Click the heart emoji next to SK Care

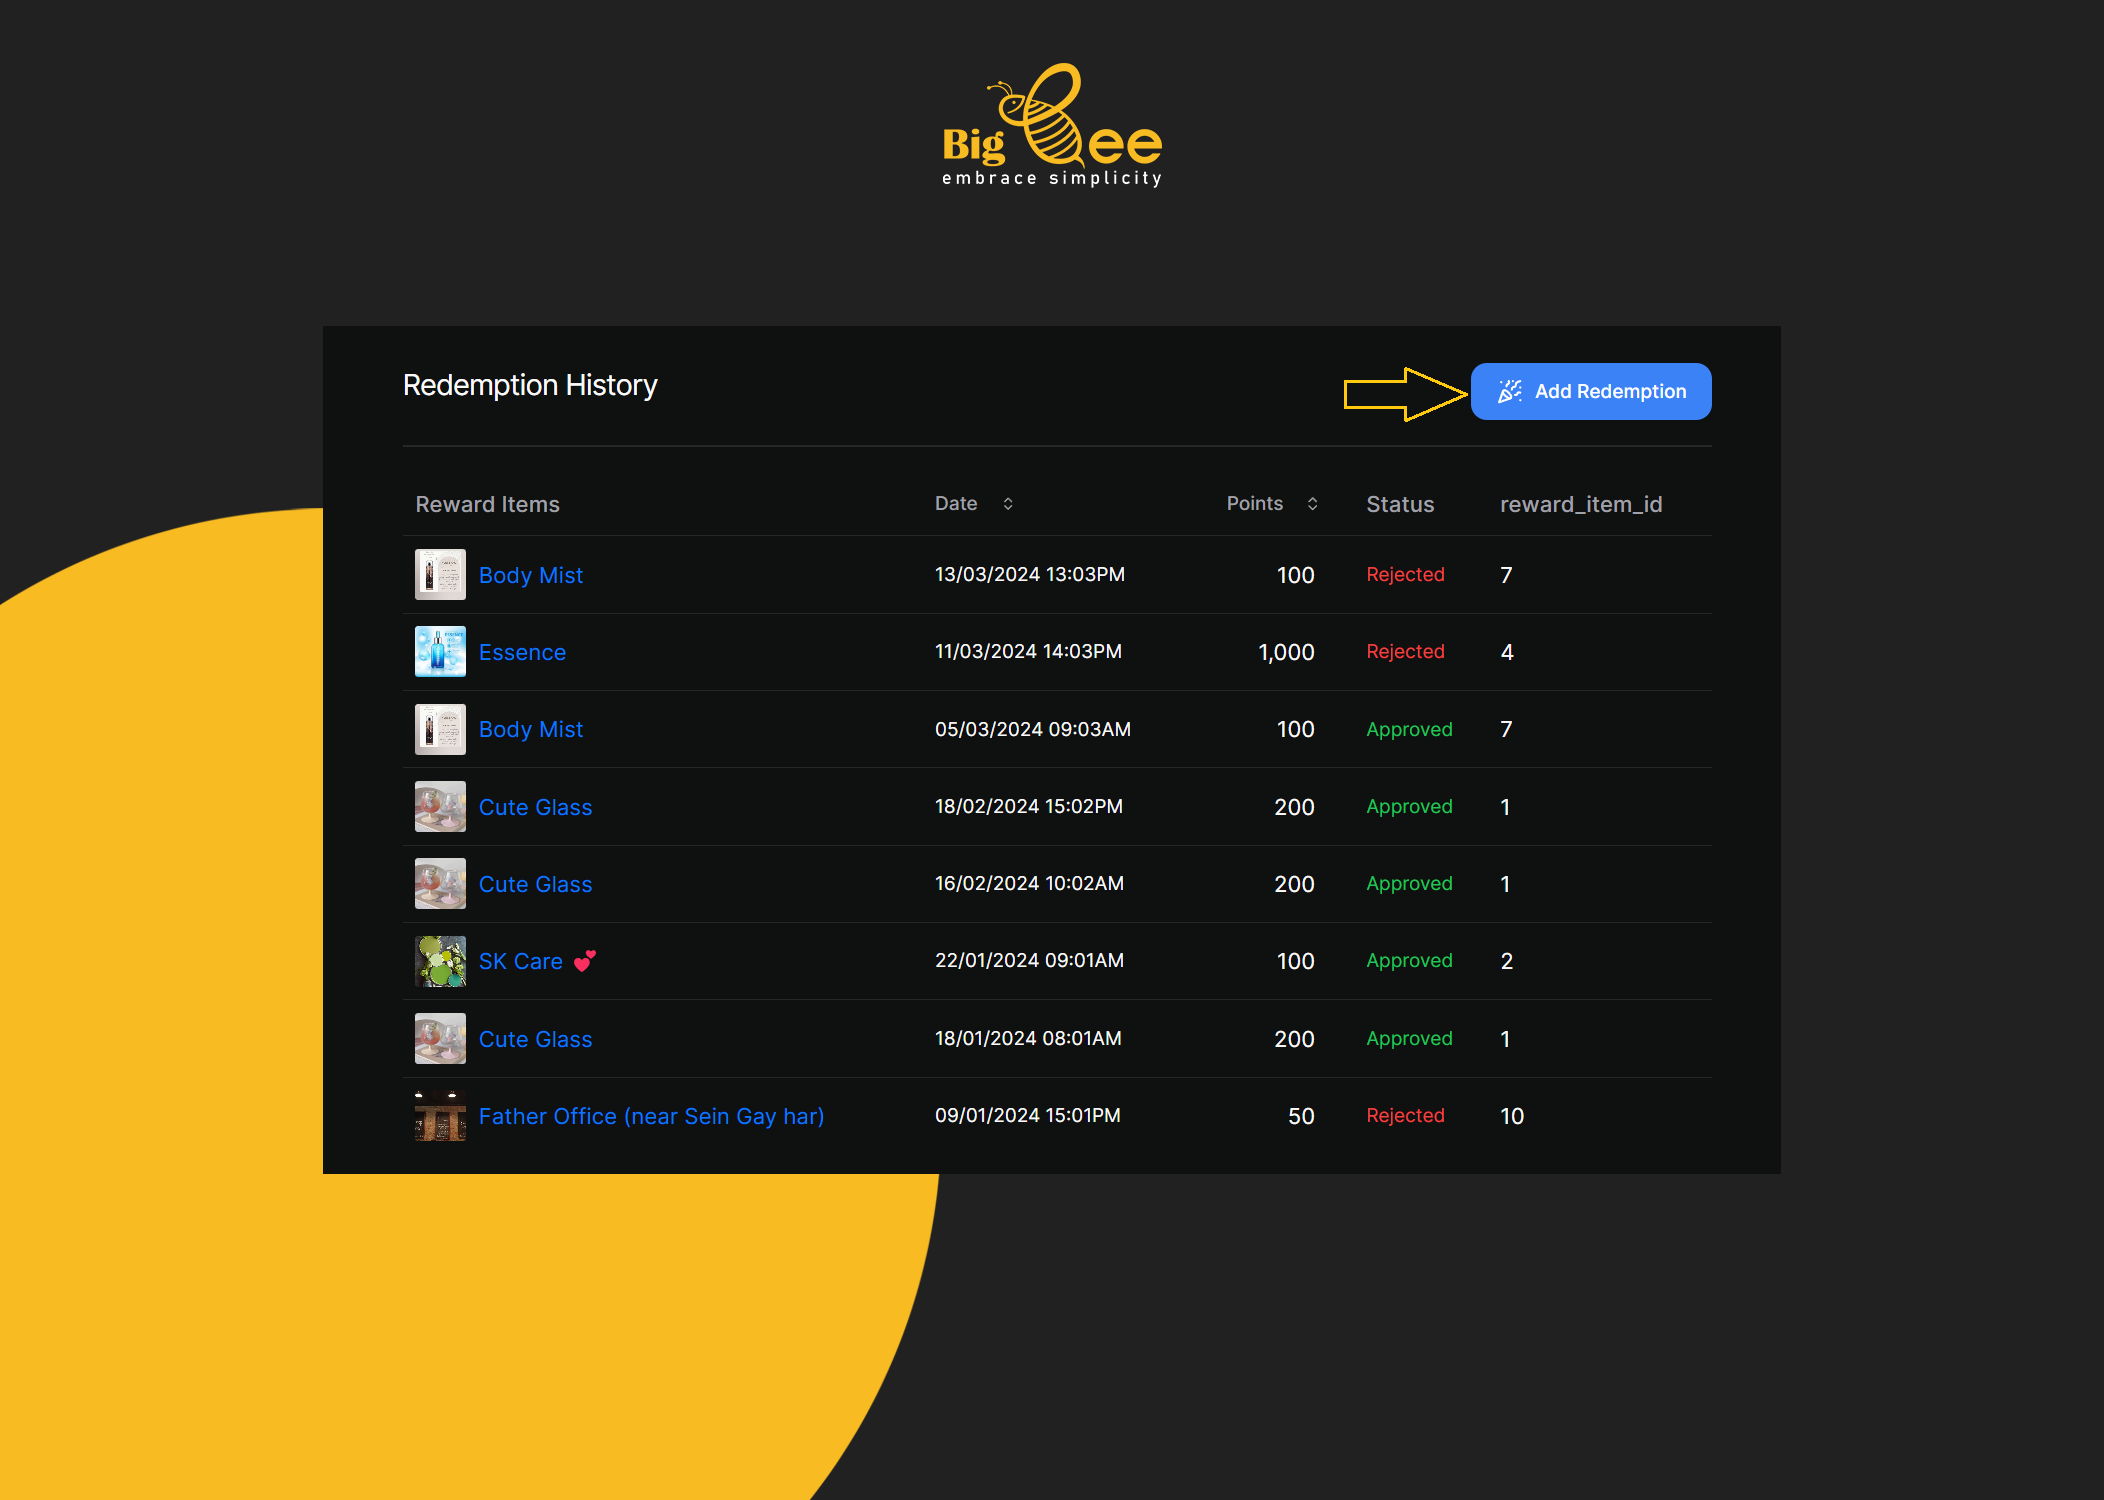pyautogui.click(x=584, y=961)
